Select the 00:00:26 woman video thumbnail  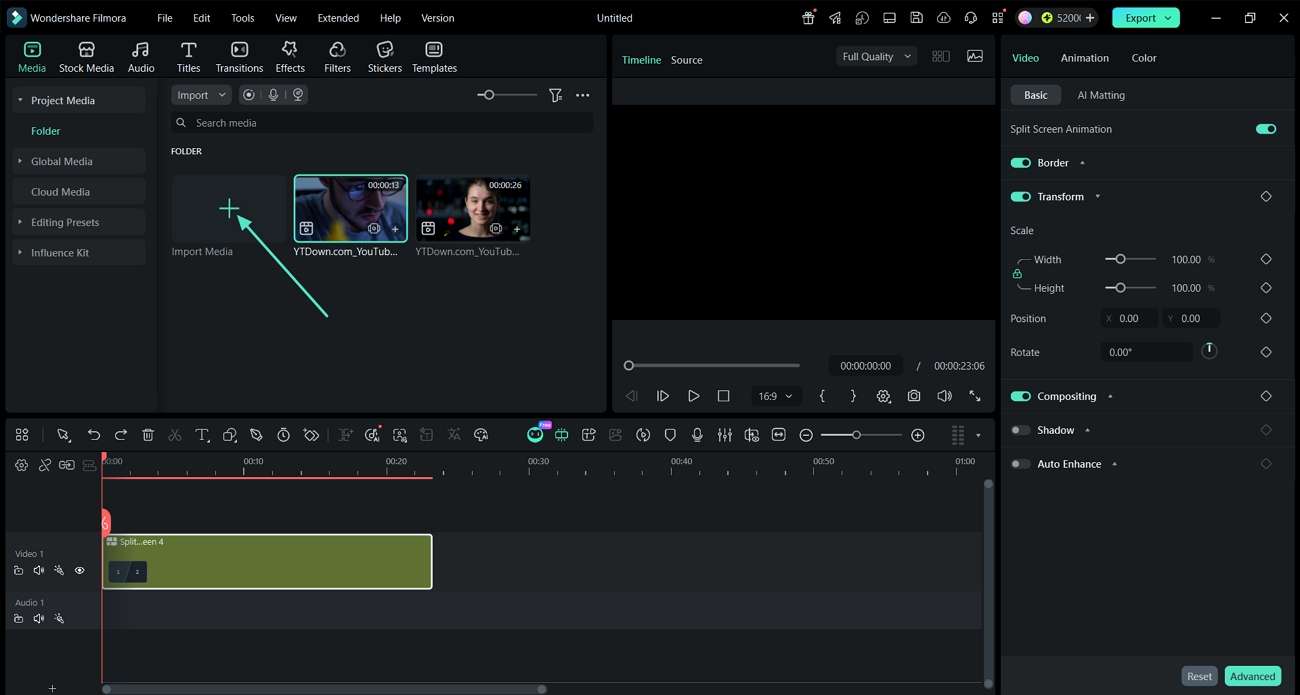tap(473, 208)
